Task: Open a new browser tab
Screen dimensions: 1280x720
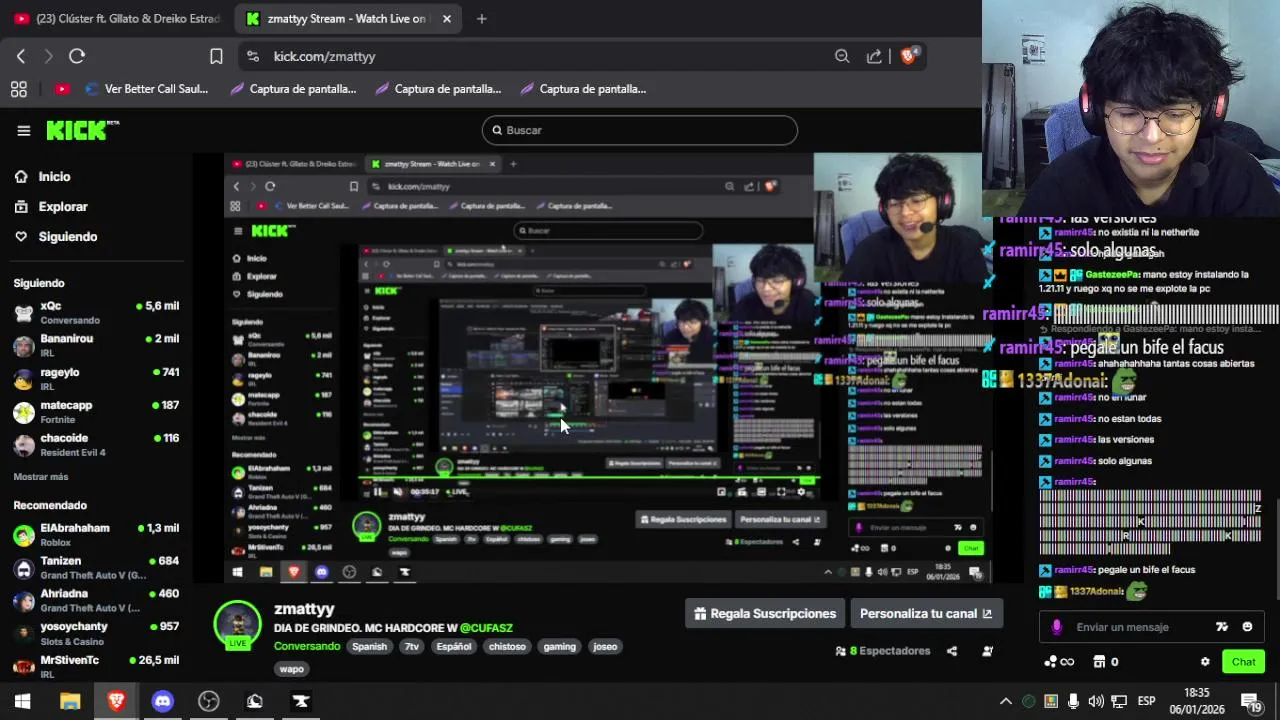Action: click(x=481, y=18)
